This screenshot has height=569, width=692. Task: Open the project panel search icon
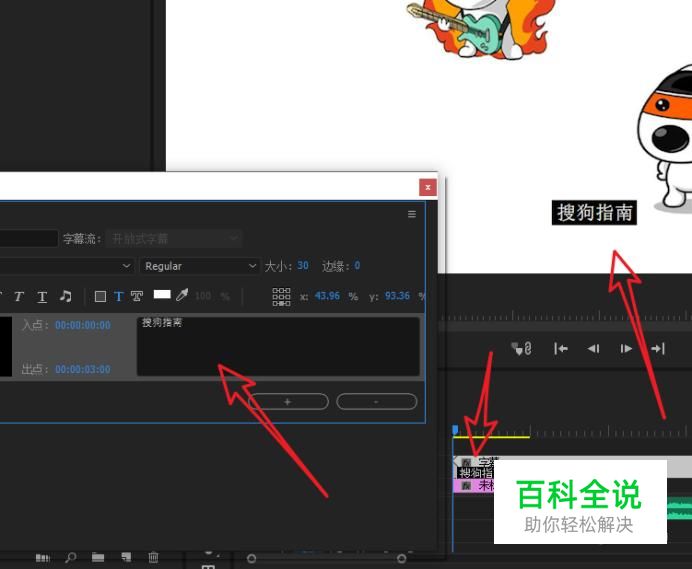click(70, 558)
